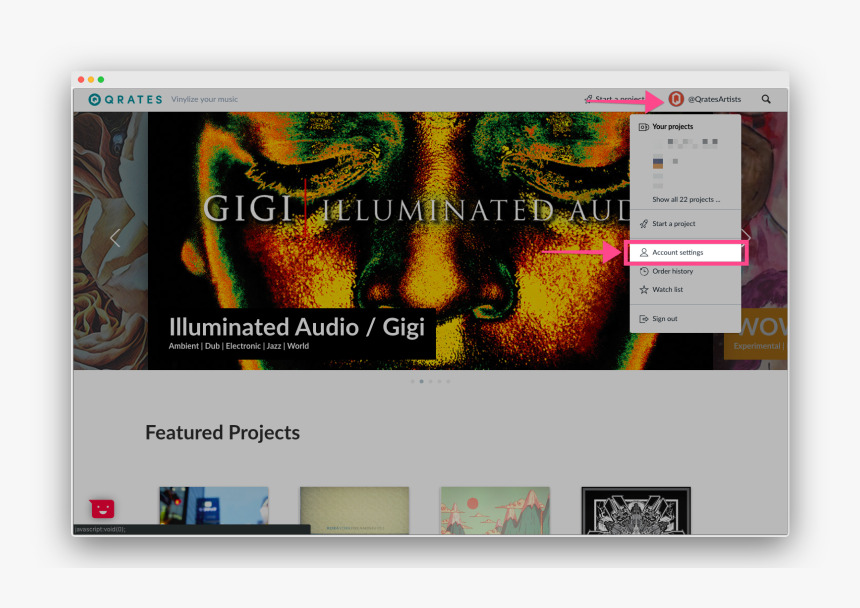Click the Featured Projects heading
Image resolution: width=860 pixels, height=608 pixels.
(x=222, y=433)
